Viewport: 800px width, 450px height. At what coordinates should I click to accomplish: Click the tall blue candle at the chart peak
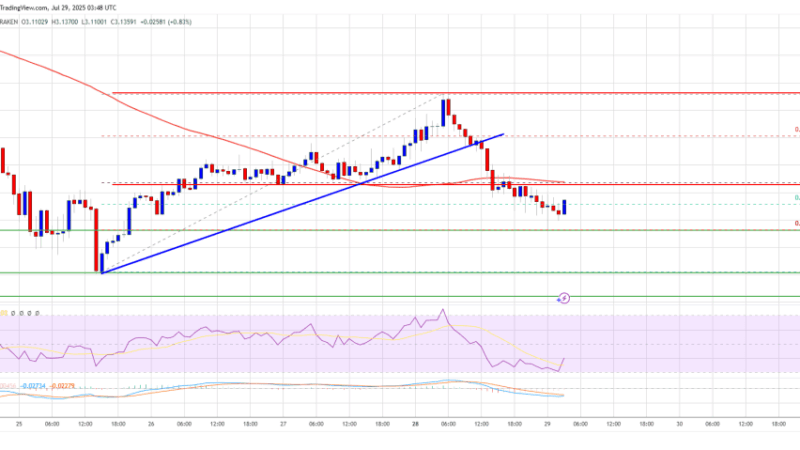443,113
